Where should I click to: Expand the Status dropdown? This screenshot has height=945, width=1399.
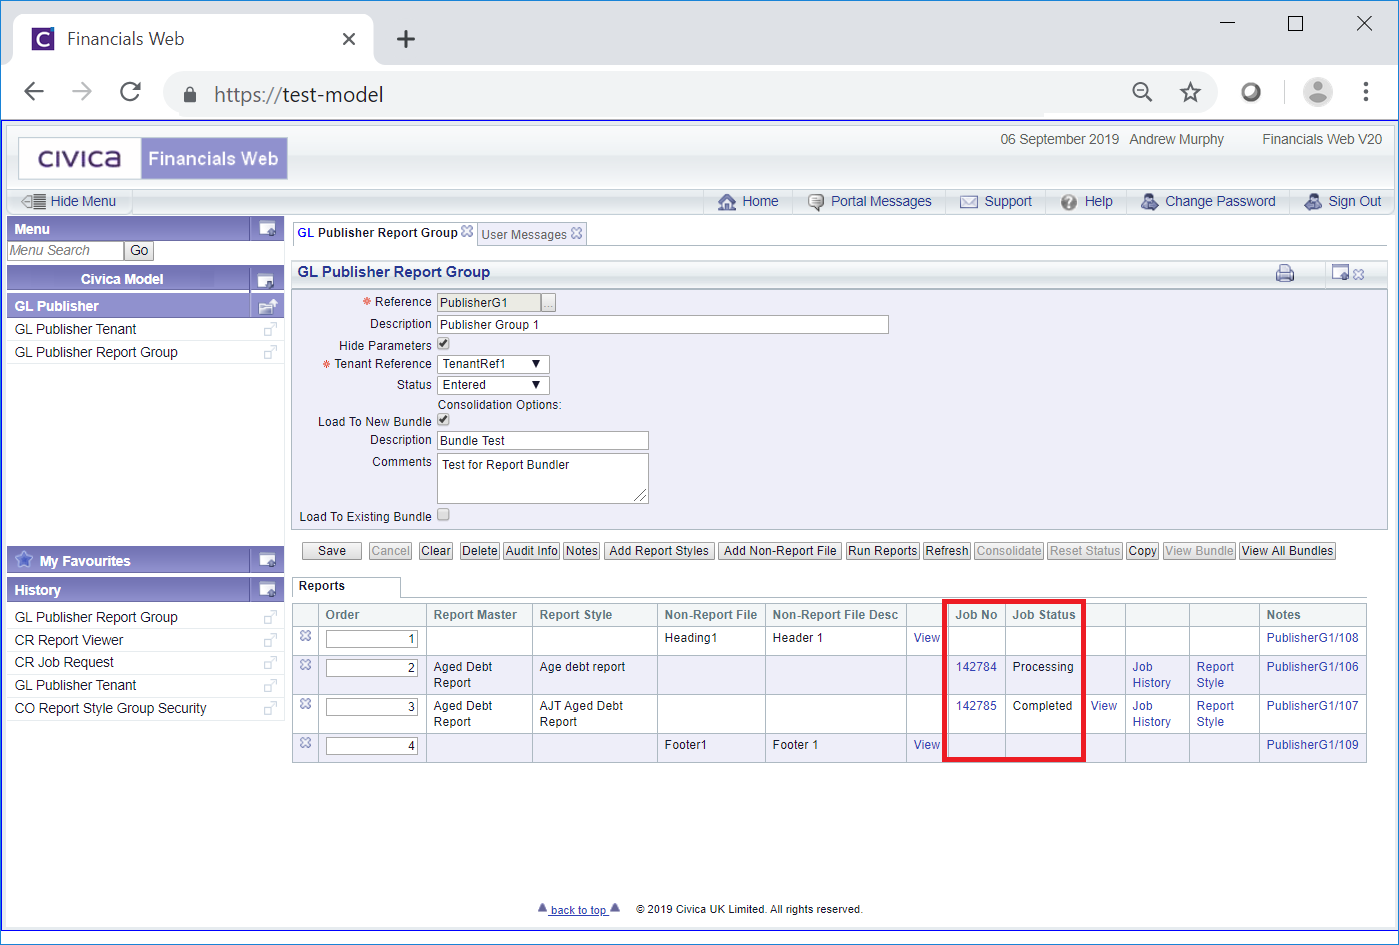click(x=493, y=385)
